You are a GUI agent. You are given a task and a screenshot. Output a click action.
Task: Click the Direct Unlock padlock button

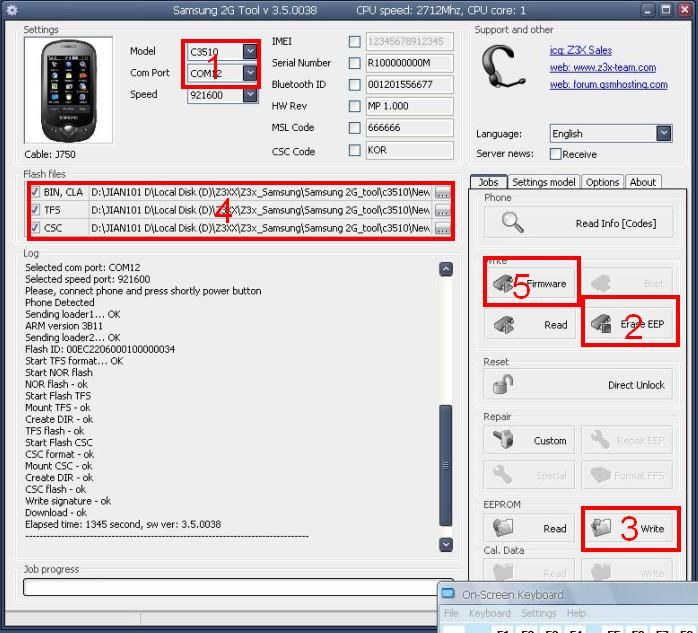pyautogui.click(x=578, y=384)
